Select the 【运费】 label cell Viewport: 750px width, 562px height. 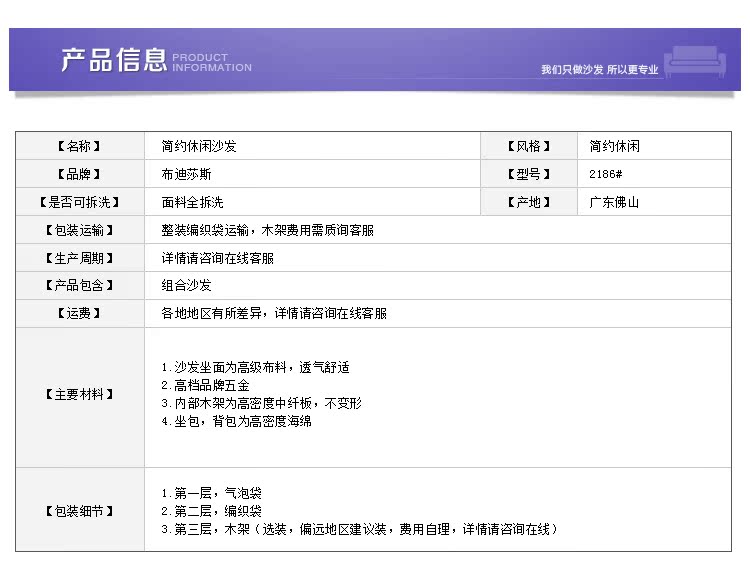[x=80, y=313]
